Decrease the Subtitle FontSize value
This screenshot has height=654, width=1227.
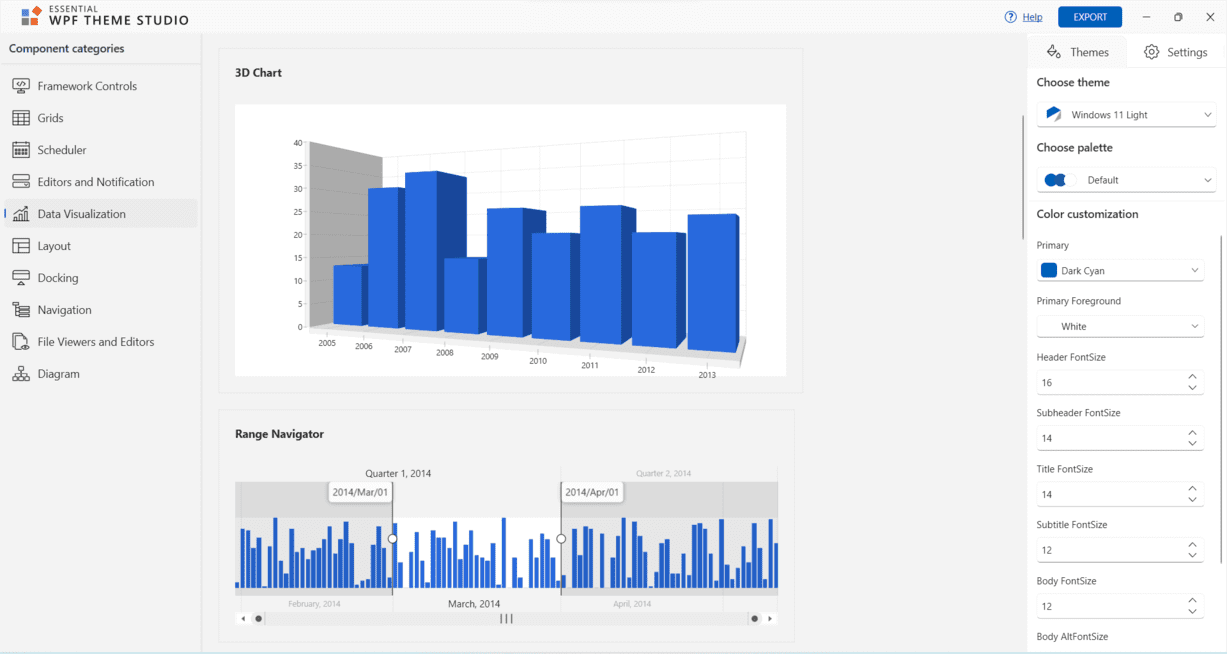pyautogui.click(x=1192, y=556)
